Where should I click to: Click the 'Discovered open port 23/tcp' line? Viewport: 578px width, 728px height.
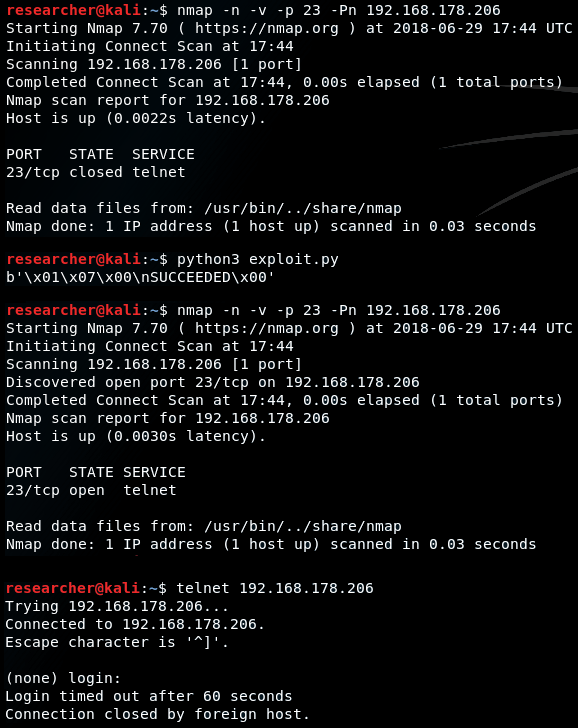tap(213, 382)
